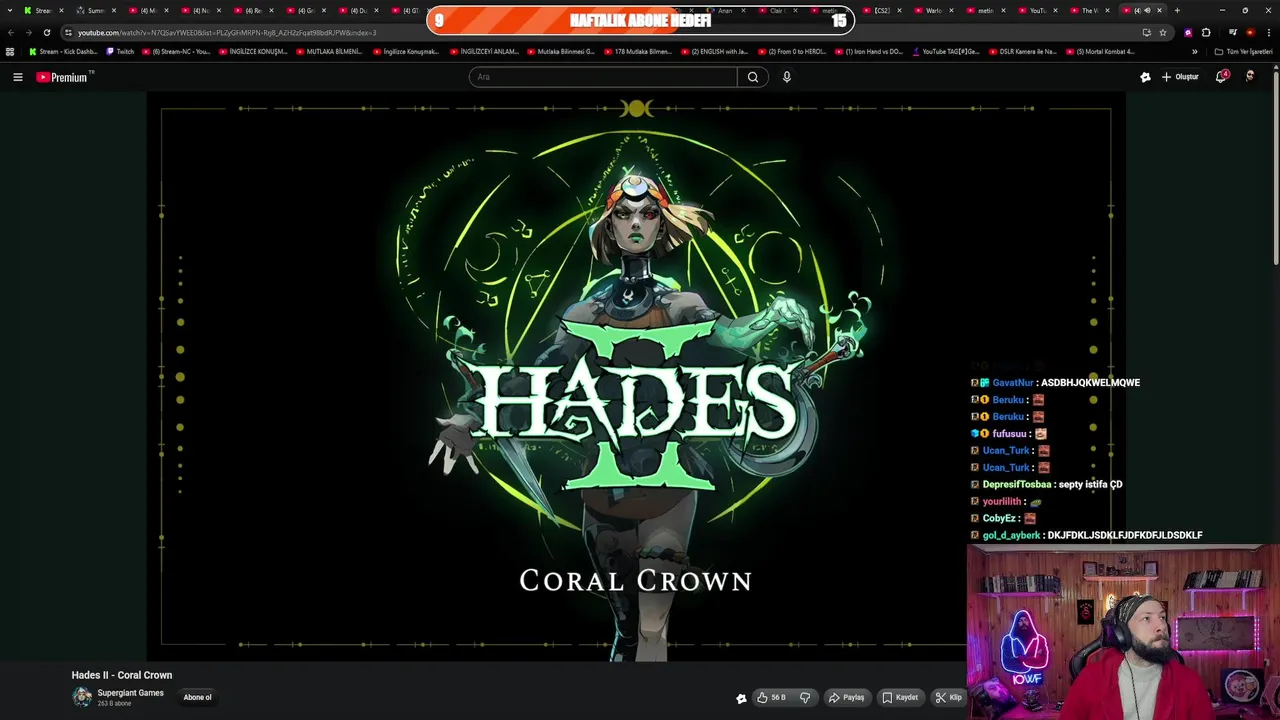Image resolution: width=1280 pixels, height=720 pixels.
Task: Open the YouTube hamburger guide menu
Action: [x=17, y=77]
